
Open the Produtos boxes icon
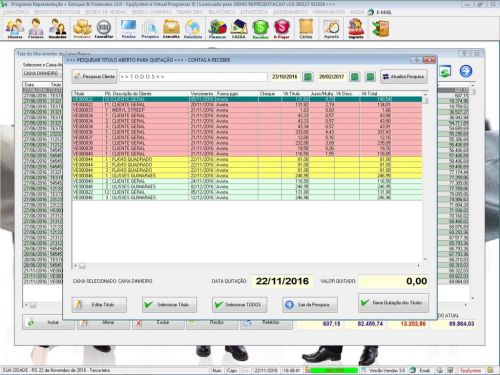pos(82,28)
